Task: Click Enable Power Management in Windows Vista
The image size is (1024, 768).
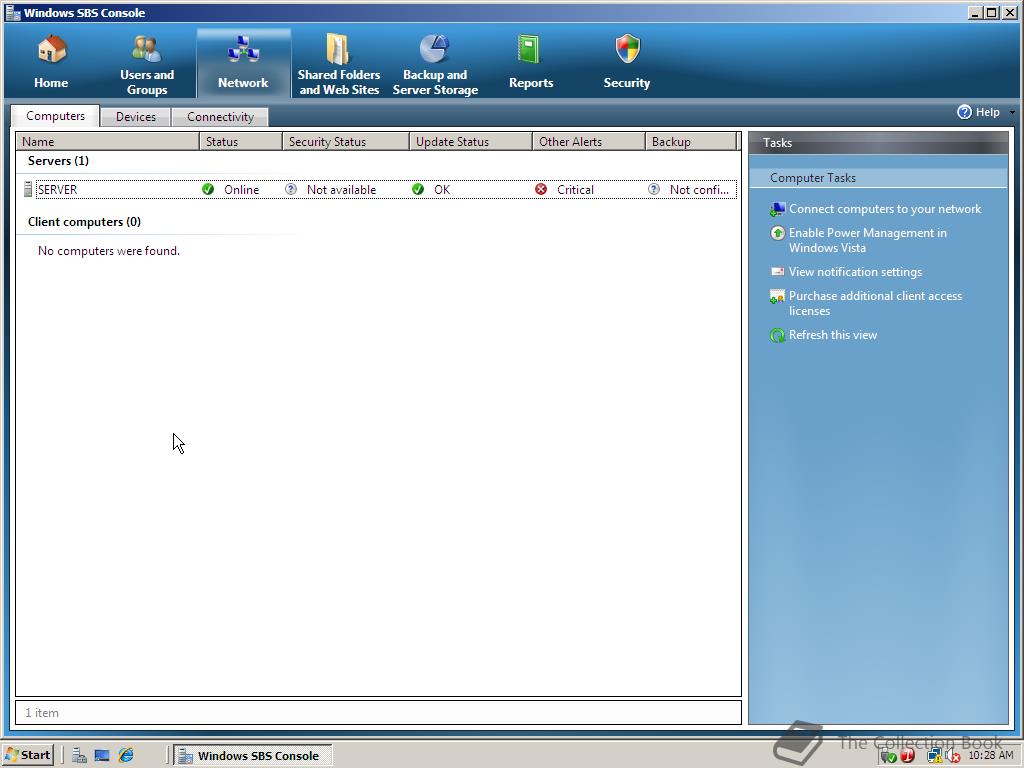Action: [868, 240]
